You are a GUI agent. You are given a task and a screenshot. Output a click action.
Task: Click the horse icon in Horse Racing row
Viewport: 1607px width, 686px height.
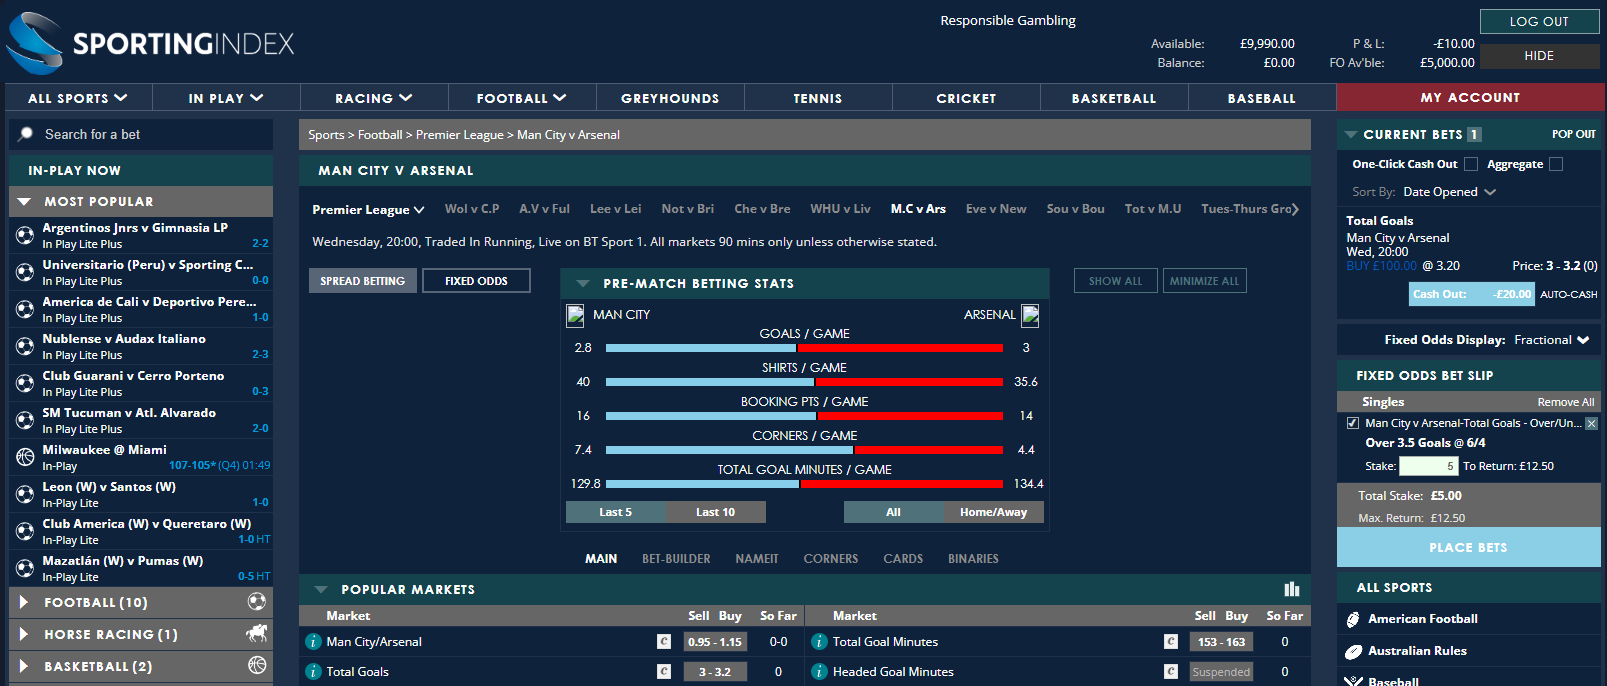(x=257, y=634)
